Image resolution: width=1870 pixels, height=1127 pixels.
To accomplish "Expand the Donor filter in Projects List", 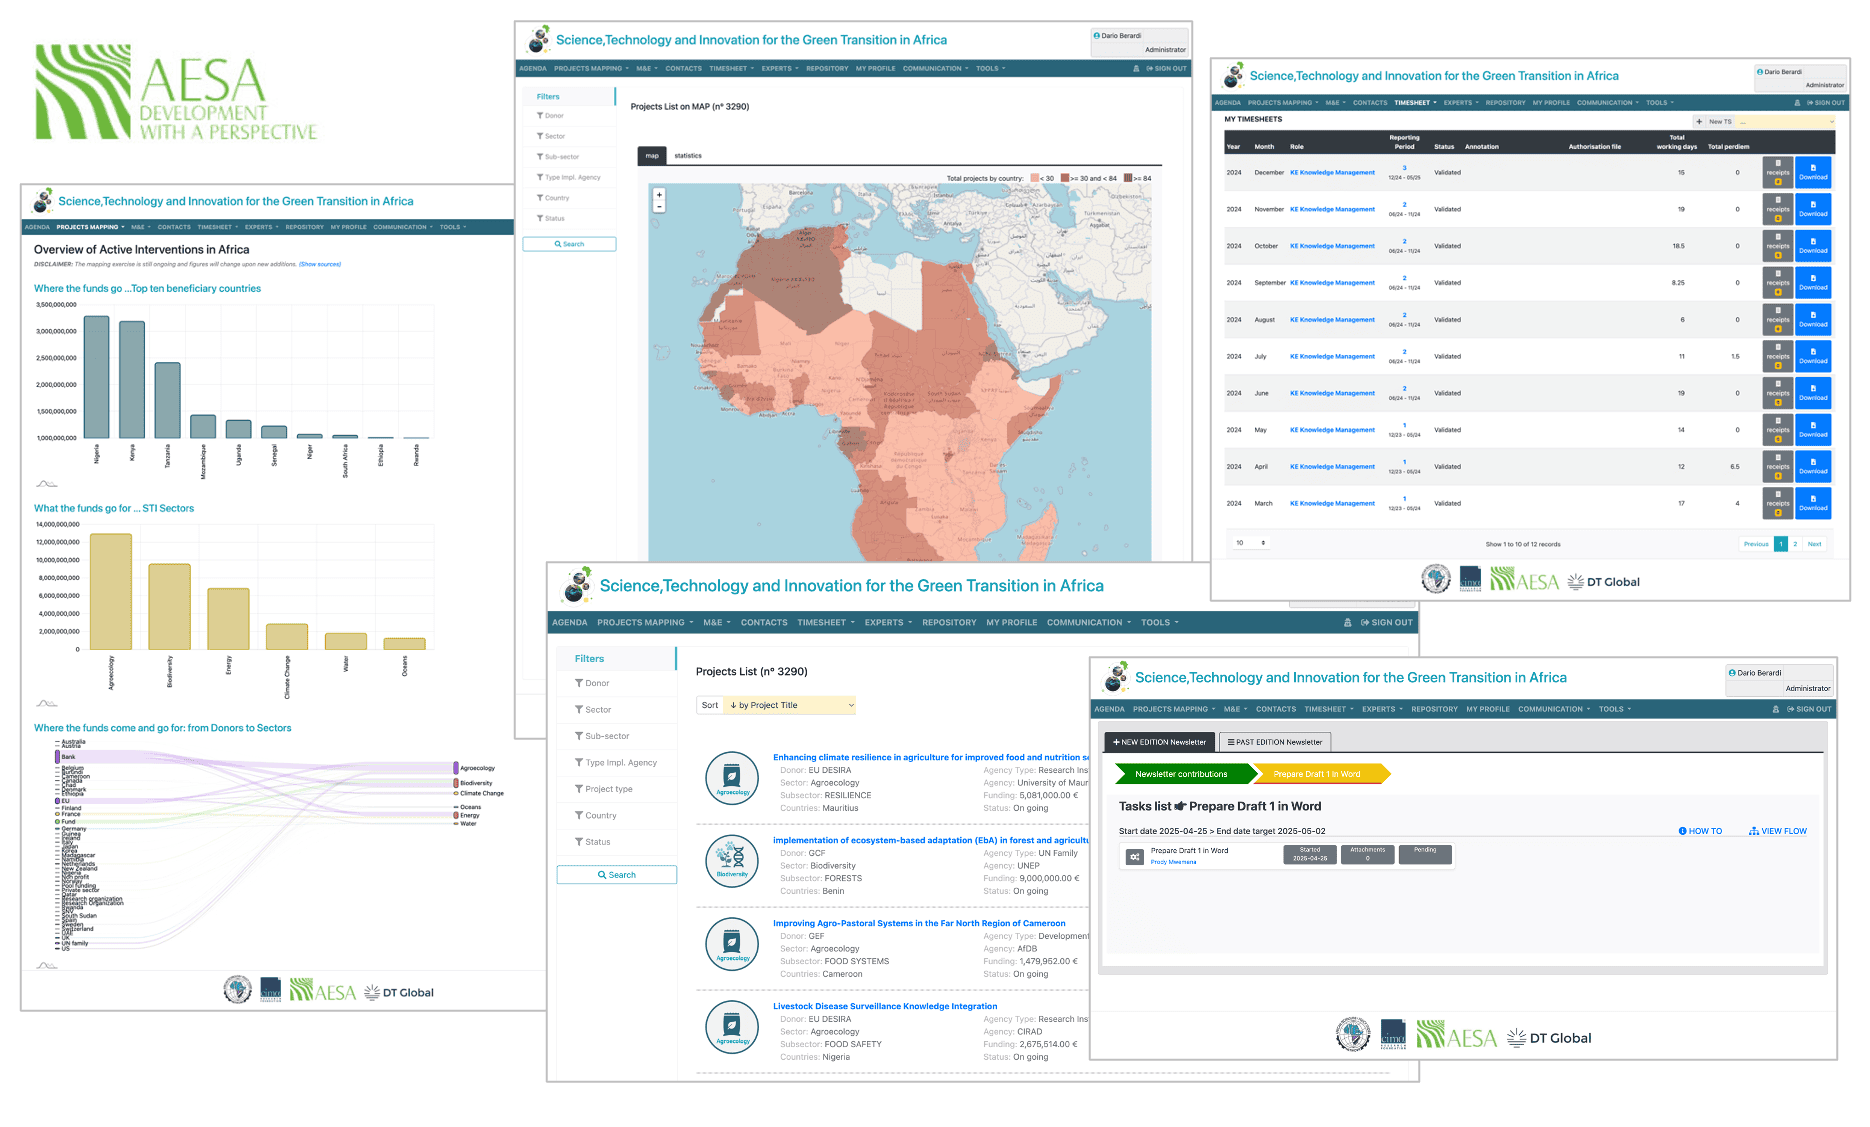I will click(x=597, y=683).
